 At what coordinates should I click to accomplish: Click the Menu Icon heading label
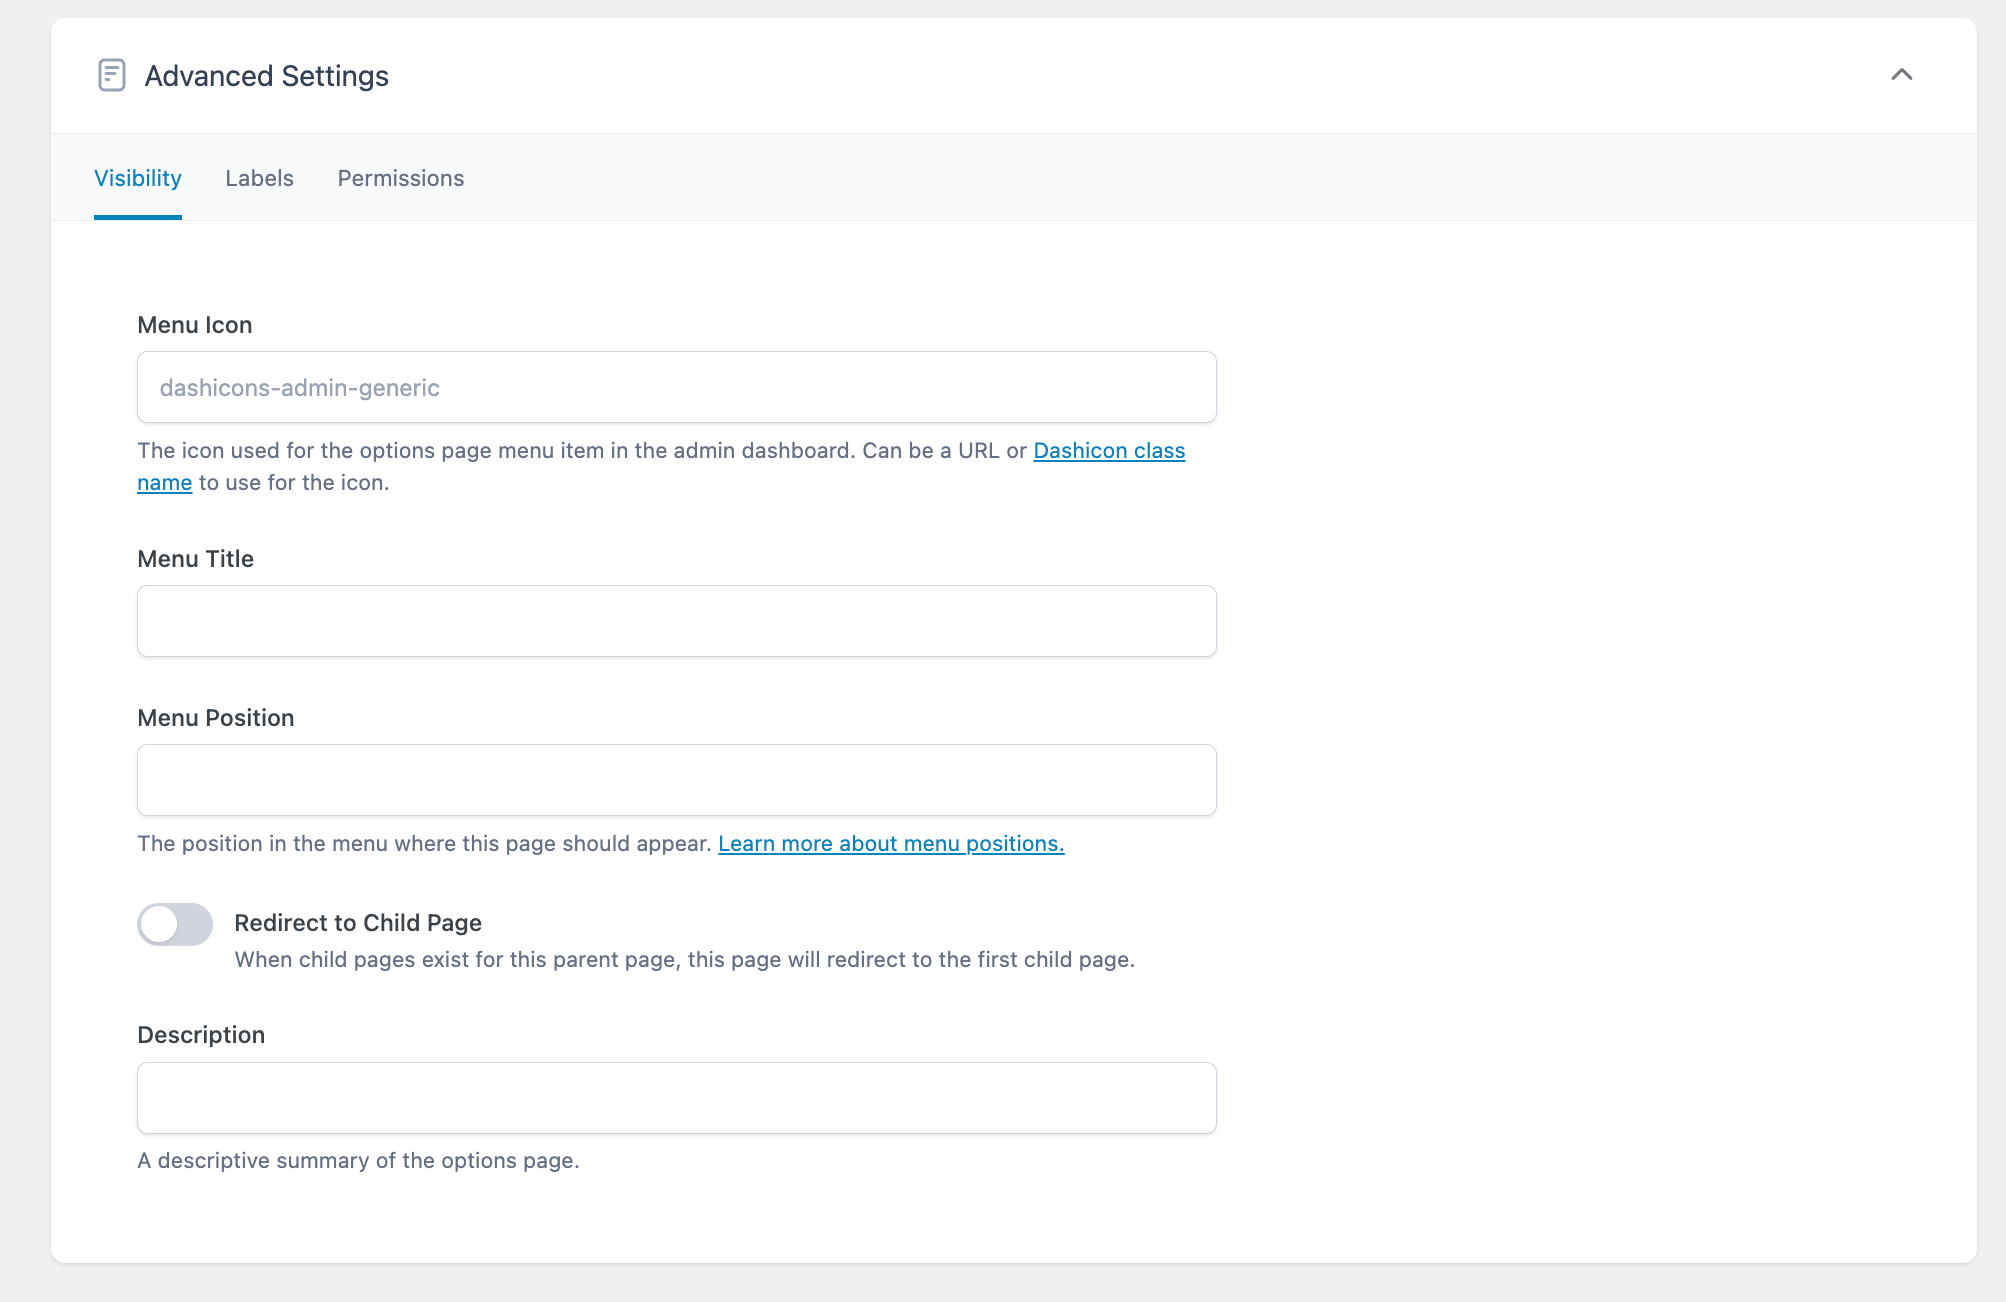(x=195, y=324)
